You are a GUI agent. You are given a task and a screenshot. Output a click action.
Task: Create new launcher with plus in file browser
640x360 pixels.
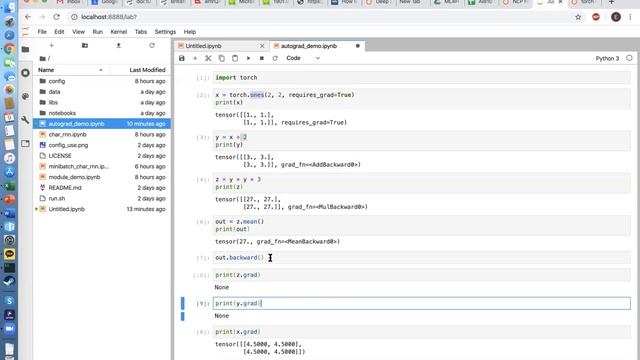click(51, 45)
